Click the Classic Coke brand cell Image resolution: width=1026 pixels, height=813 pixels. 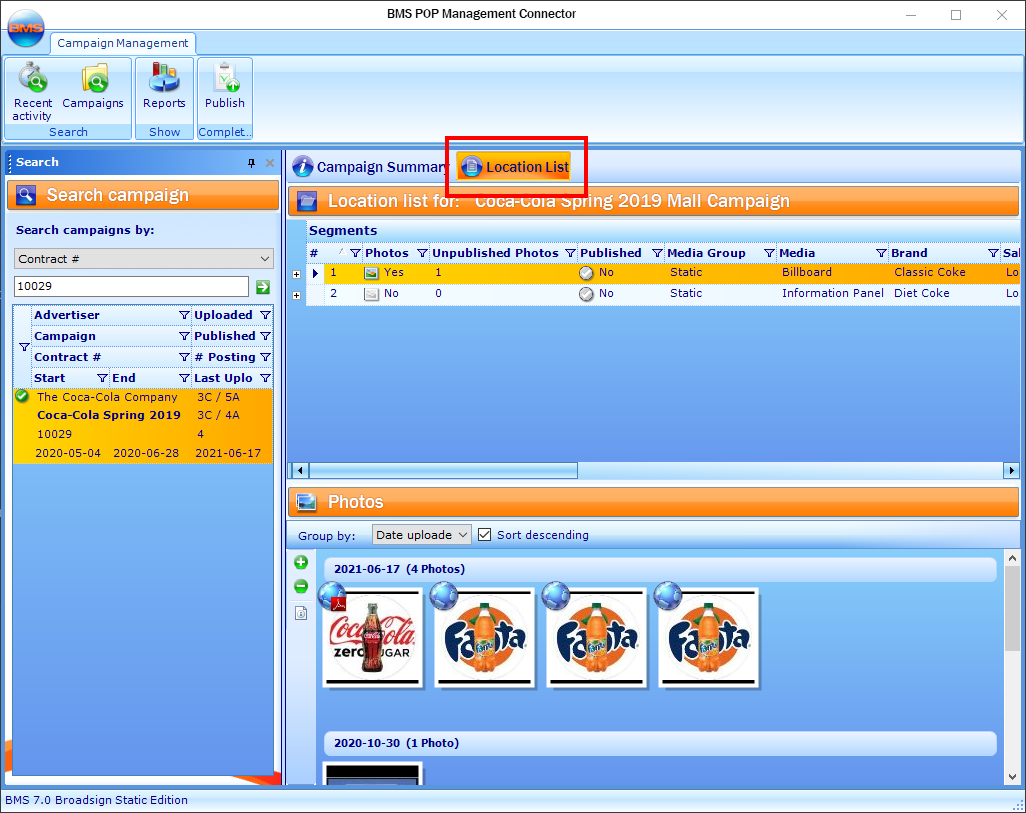(929, 272)
